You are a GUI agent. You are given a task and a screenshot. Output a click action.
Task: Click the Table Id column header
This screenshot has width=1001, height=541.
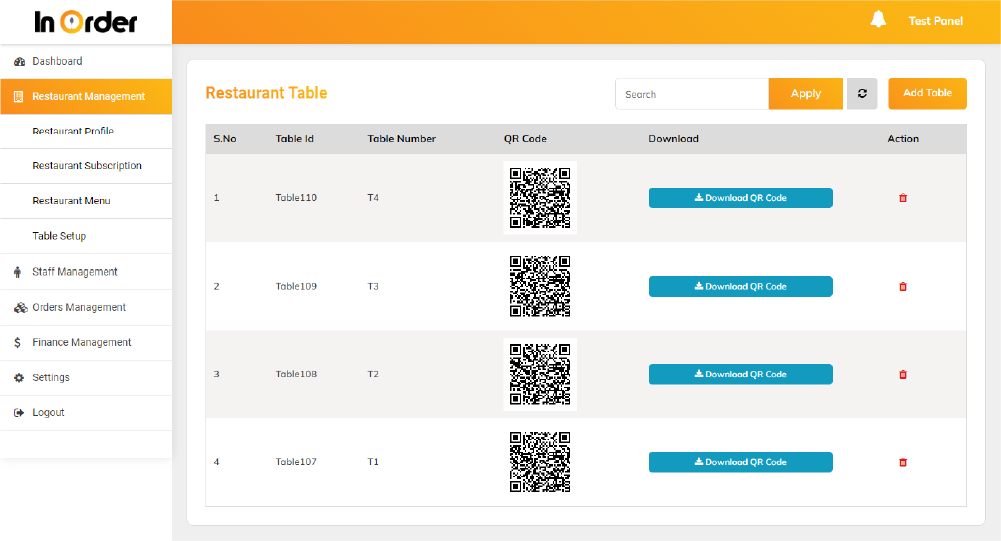(294, 139)
